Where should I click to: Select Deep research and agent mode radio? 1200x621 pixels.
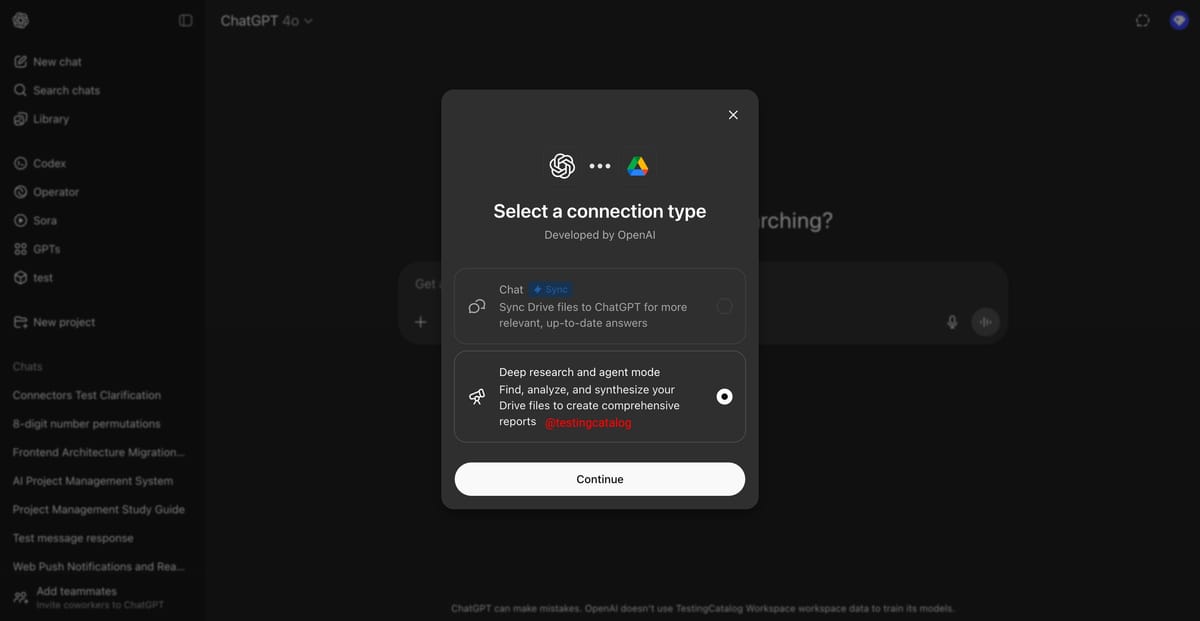(724, 397)
